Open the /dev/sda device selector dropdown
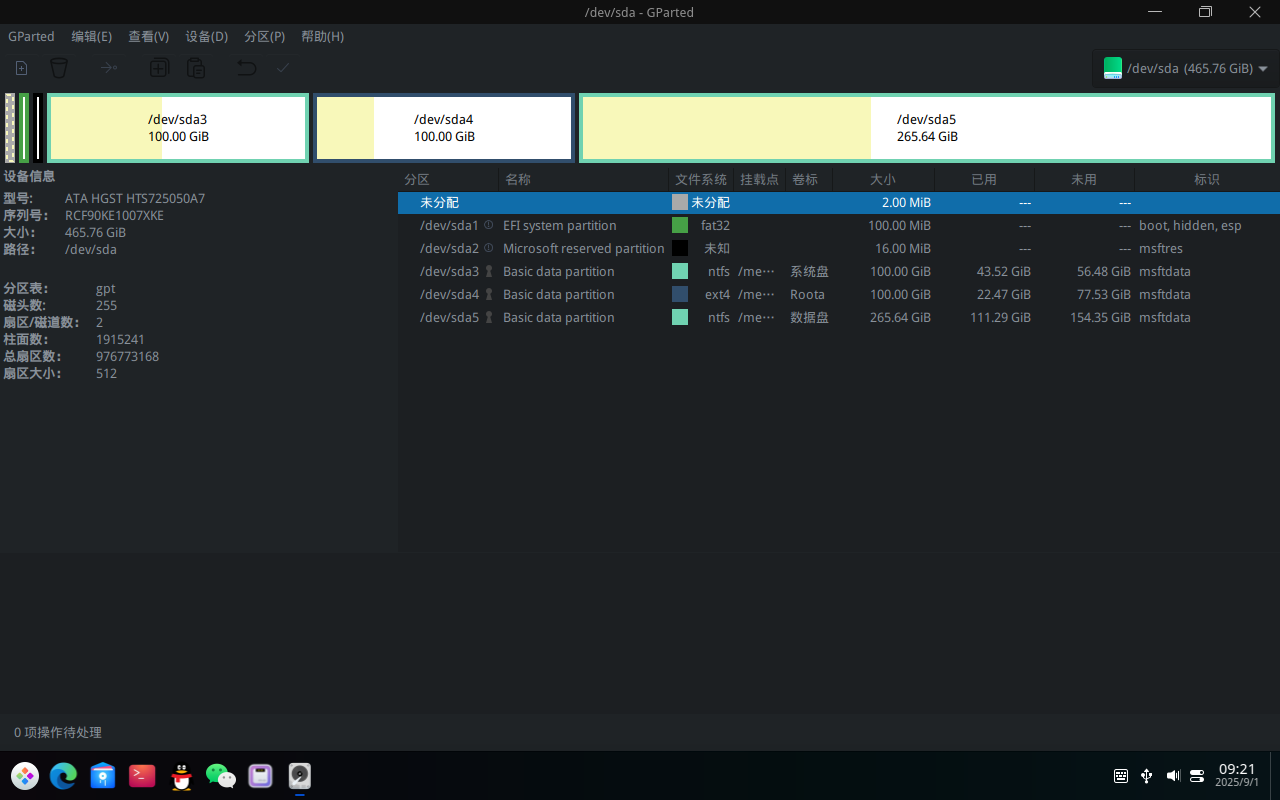 (x=1185, y=69)
